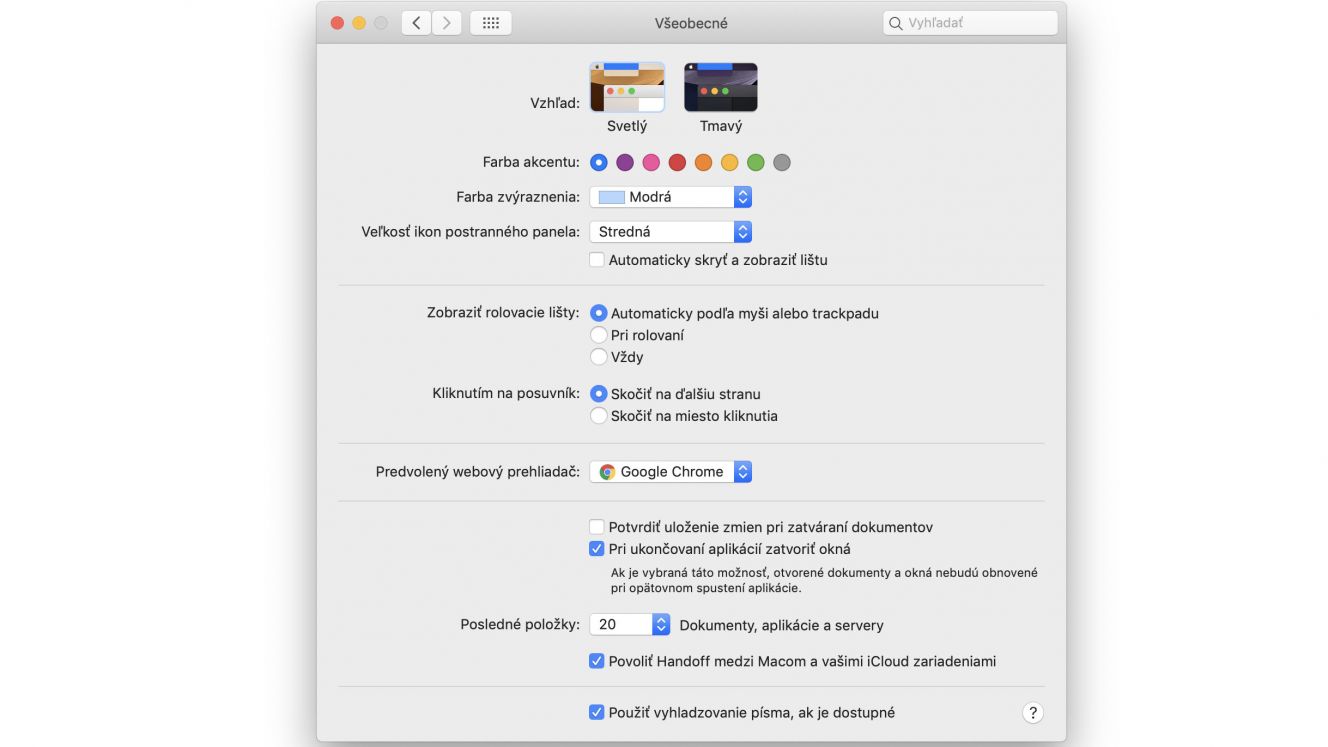This screenshot has height=747, width=1328.
Task: Enable Automaticky skryť a zobraziť lištu checkbox
Action: pos(597,260)
